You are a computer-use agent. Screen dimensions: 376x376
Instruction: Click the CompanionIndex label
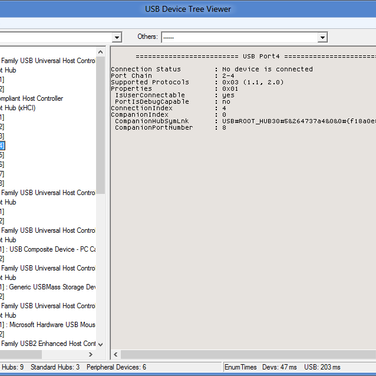coord(140,115)
